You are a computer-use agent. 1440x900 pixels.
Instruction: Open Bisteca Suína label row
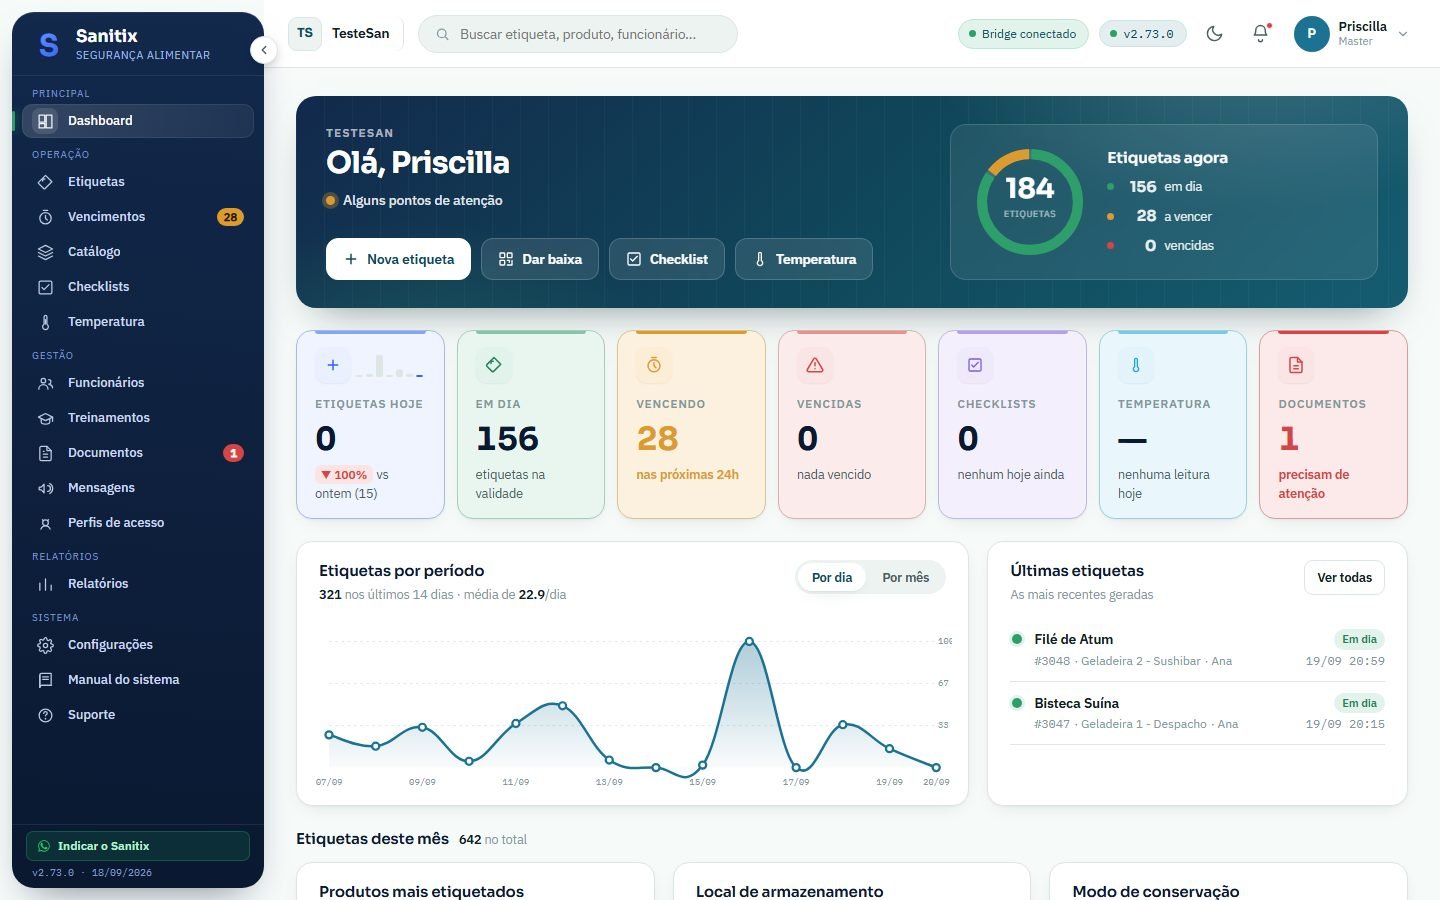tap(1197, 713)
